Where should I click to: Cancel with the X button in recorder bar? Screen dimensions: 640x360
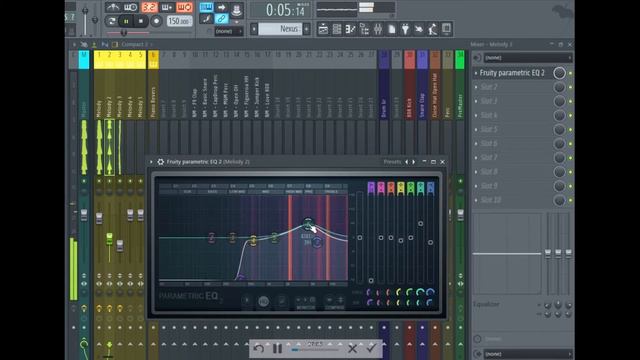352,348
